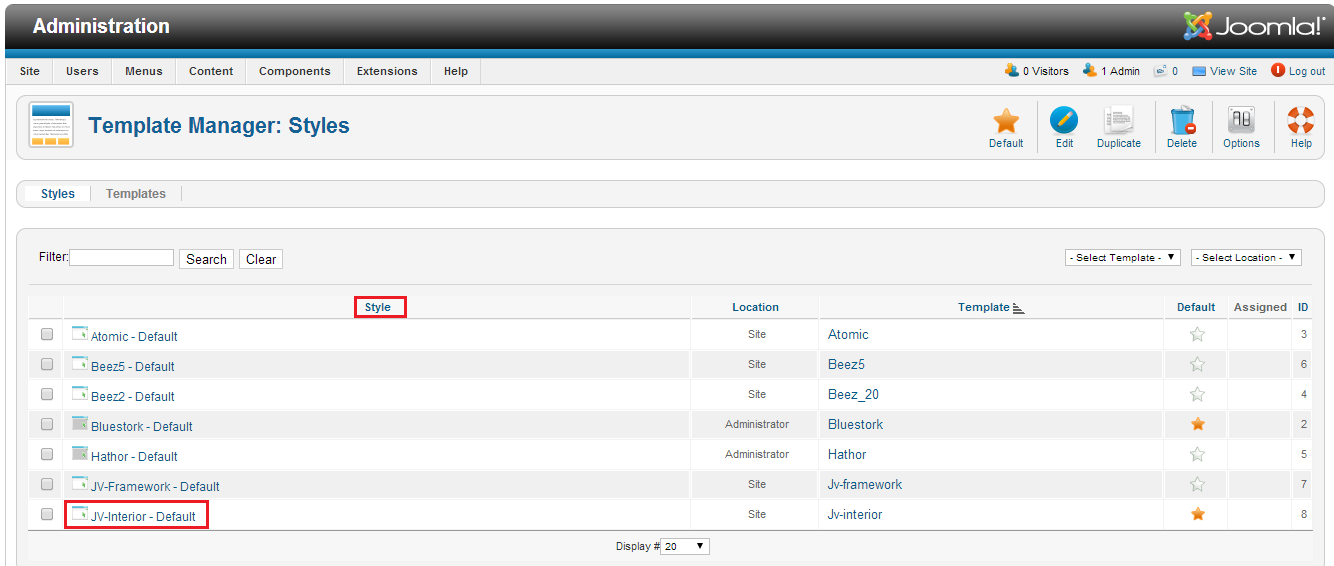Check the Beez2 - Default row checkbox
Image resolution: width=1334 pixels, height=566 pixels.
[x=47, y=395]
